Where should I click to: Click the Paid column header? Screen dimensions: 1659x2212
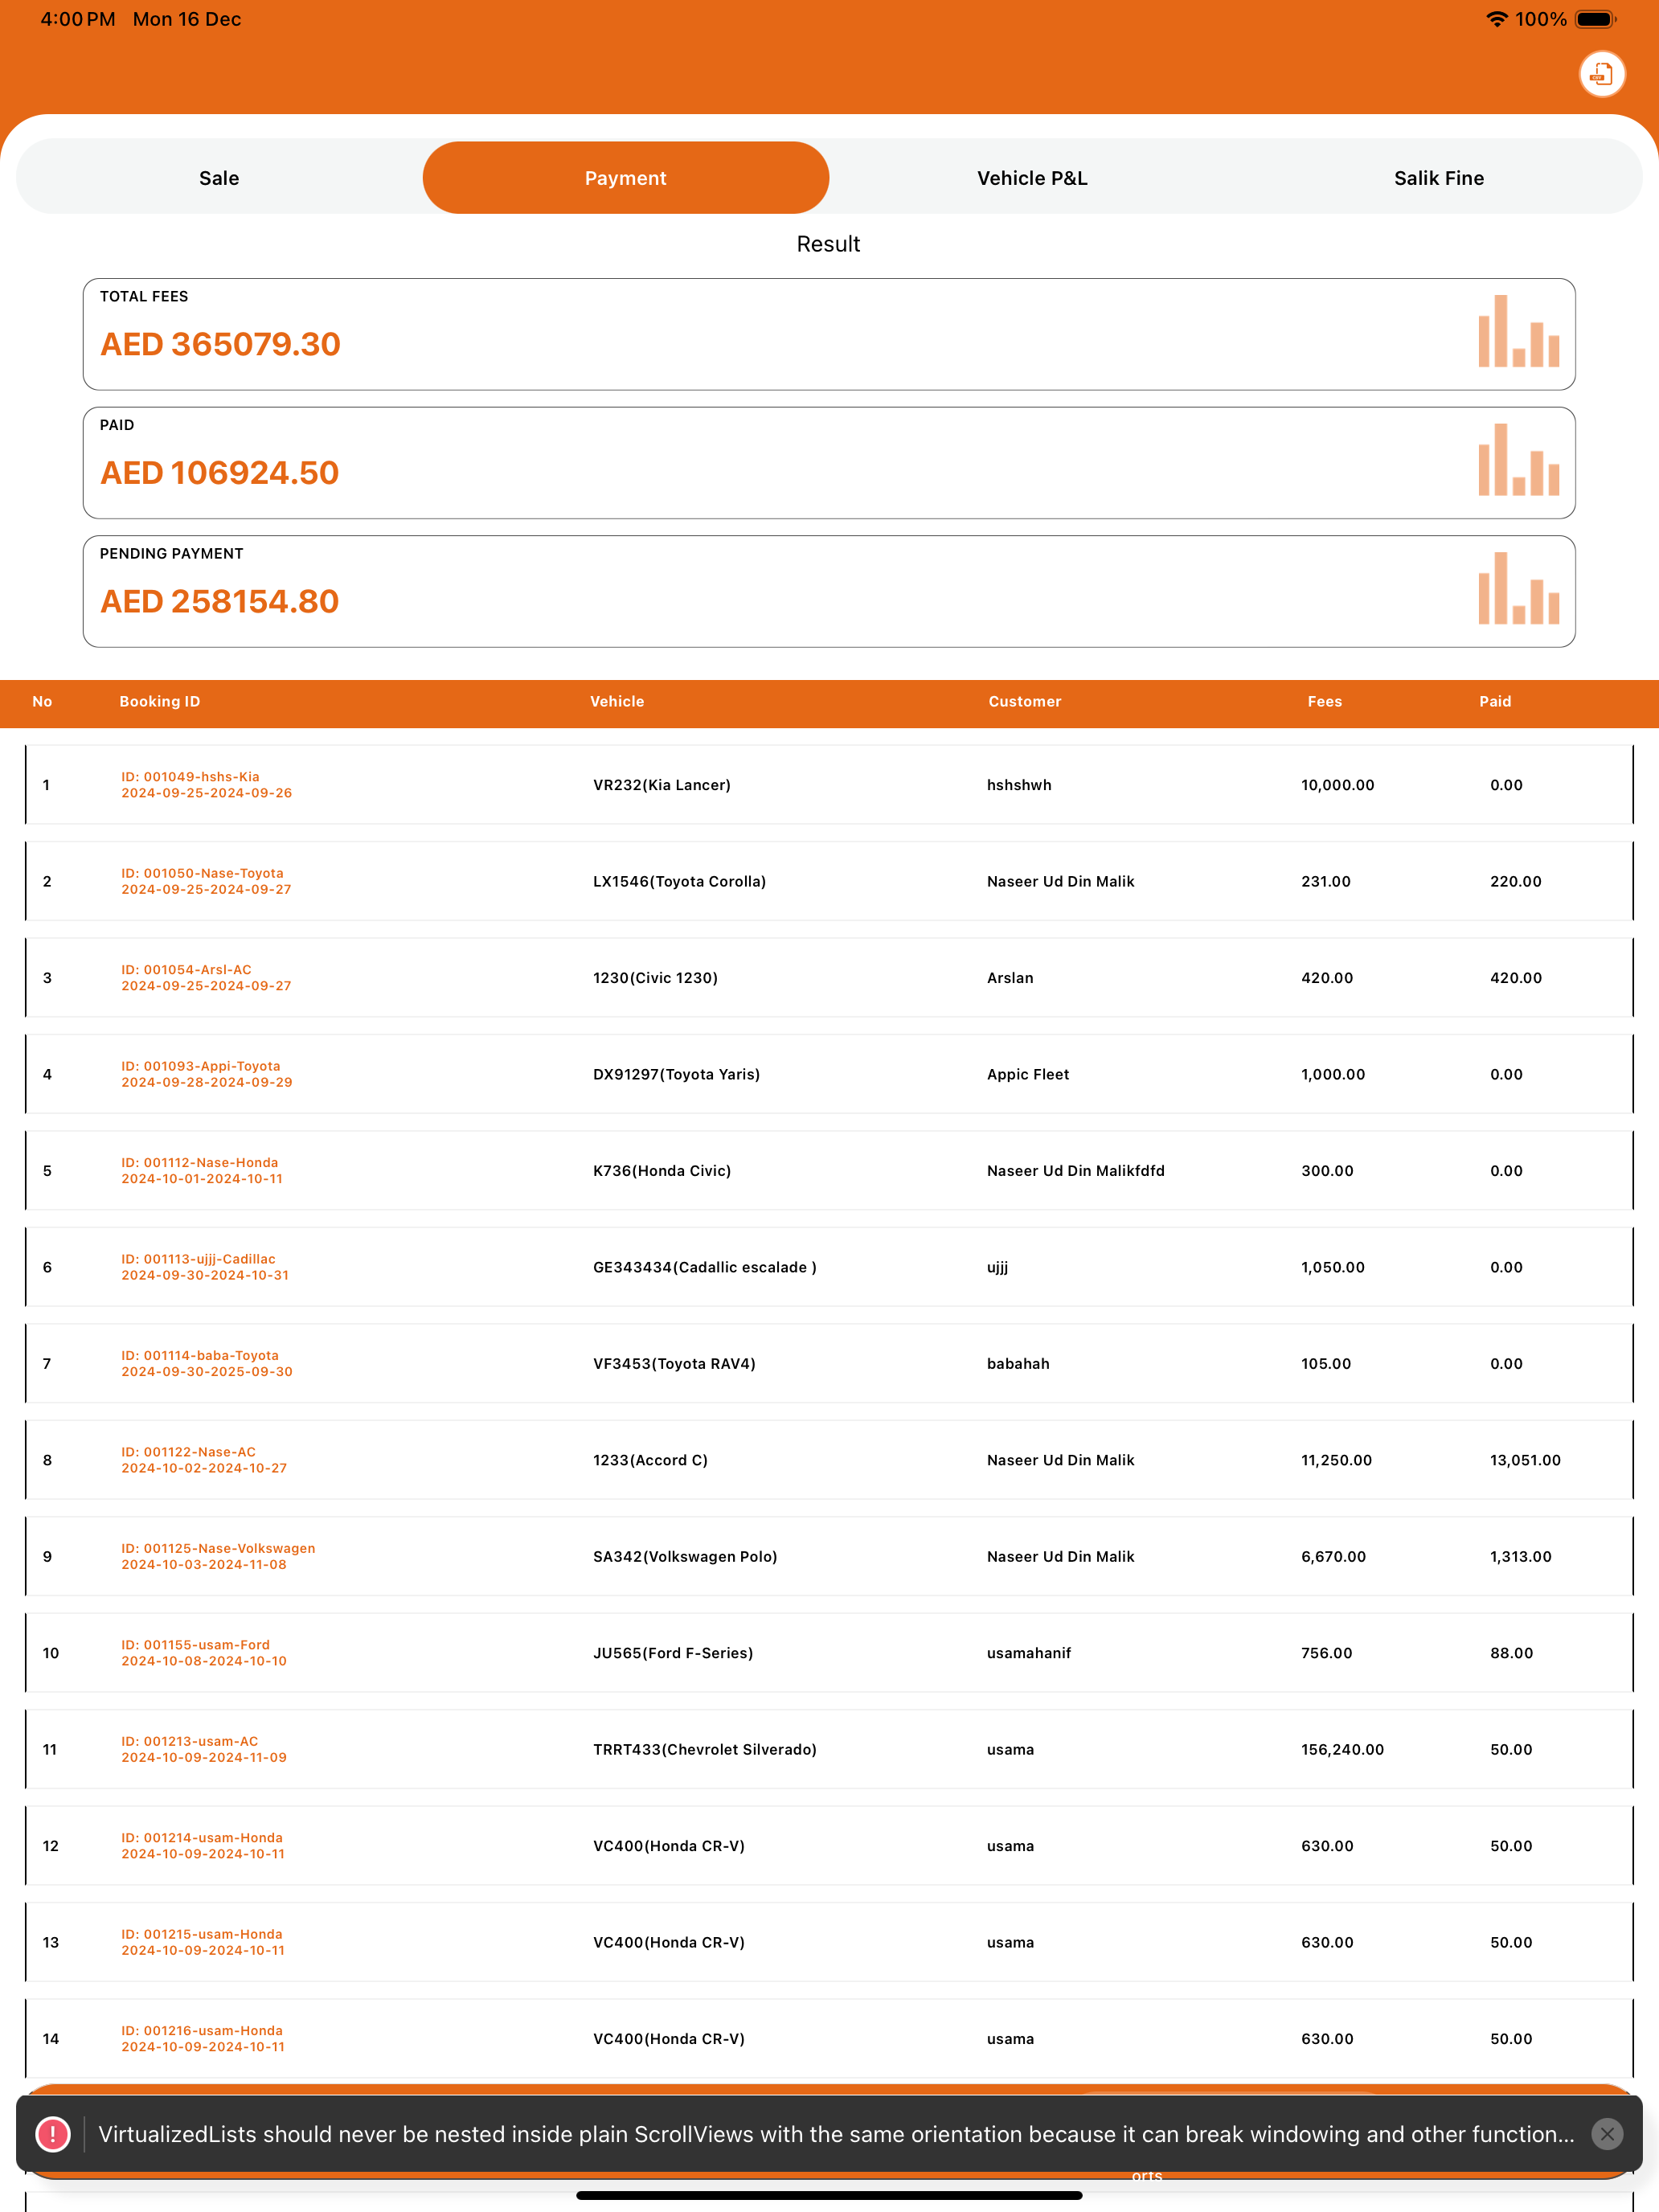tap(1495, 702)
